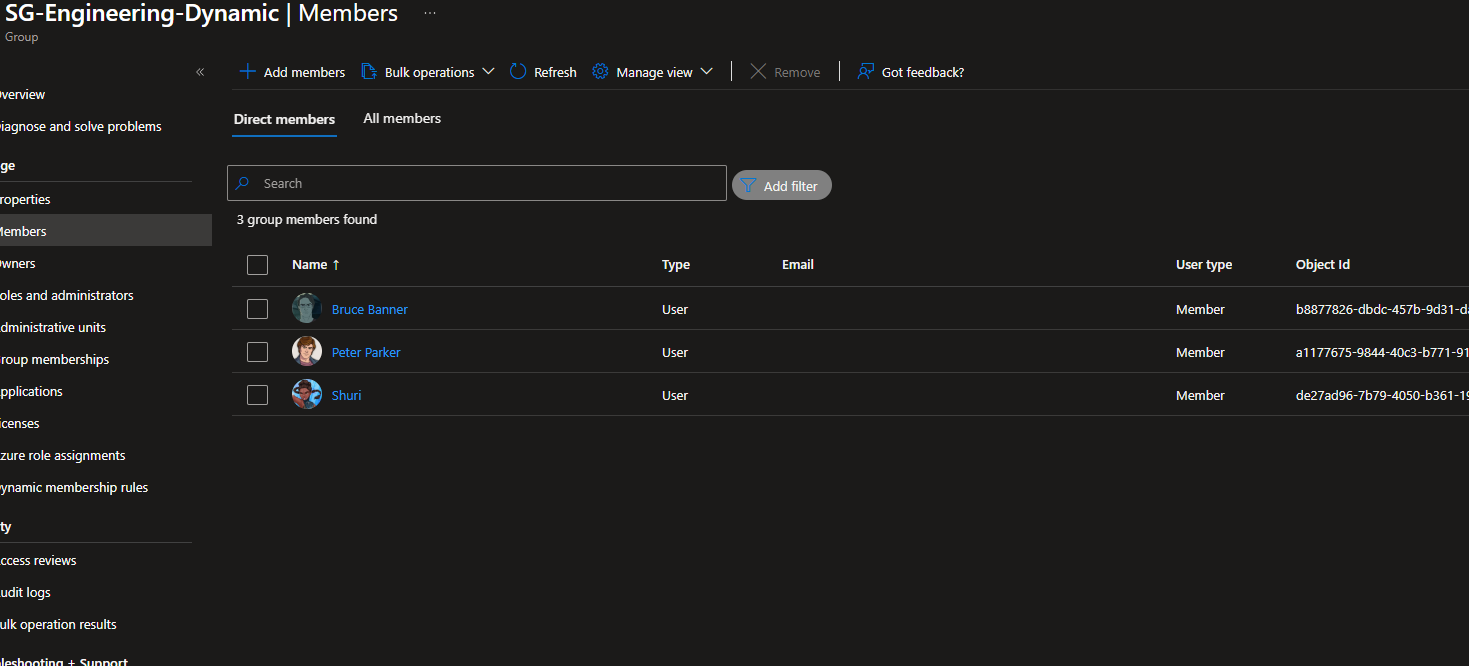Screen dimensions: 1469x666
Task: Expand the Manage view dropdown arrow
Action: [706, 72]
